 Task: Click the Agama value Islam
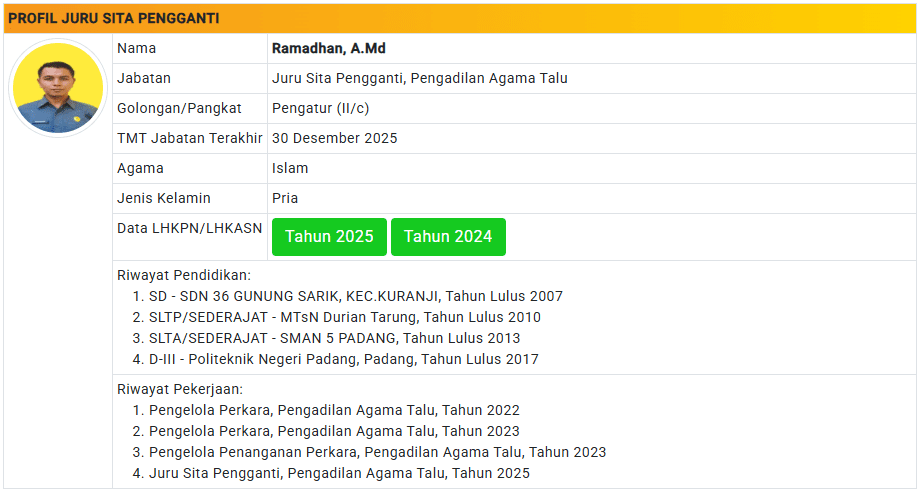pyautogui.click(x=290, y=168)
